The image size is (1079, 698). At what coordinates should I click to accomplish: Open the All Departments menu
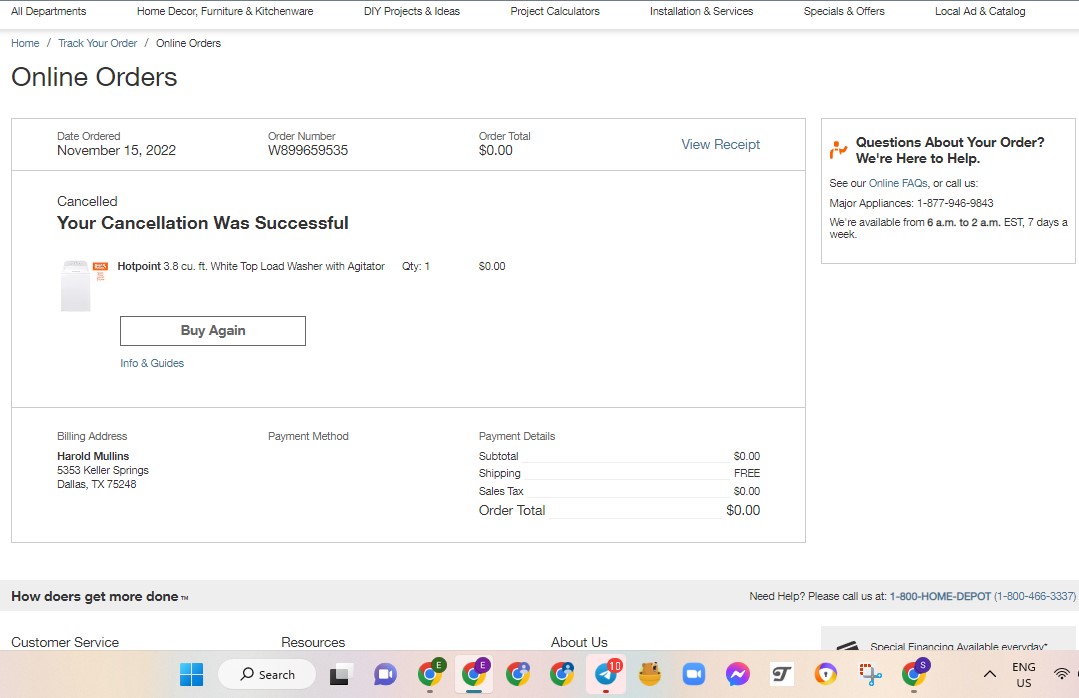point(48,11)
